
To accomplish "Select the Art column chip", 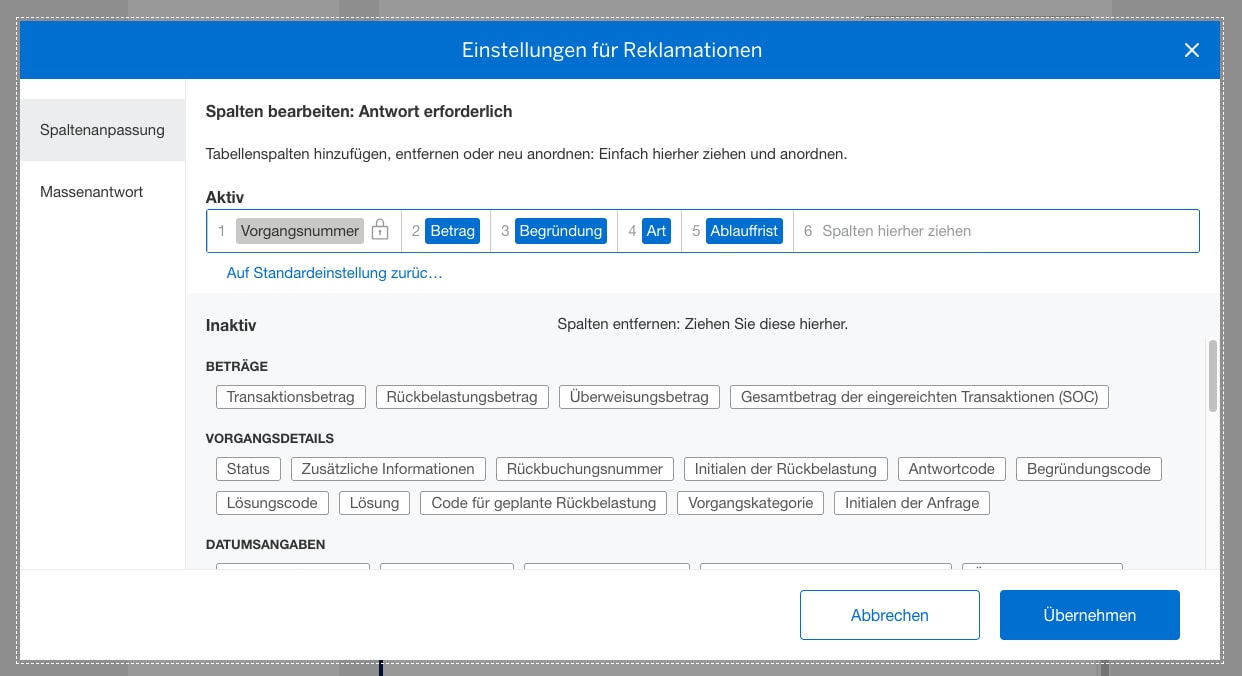I will click(656, 230).
